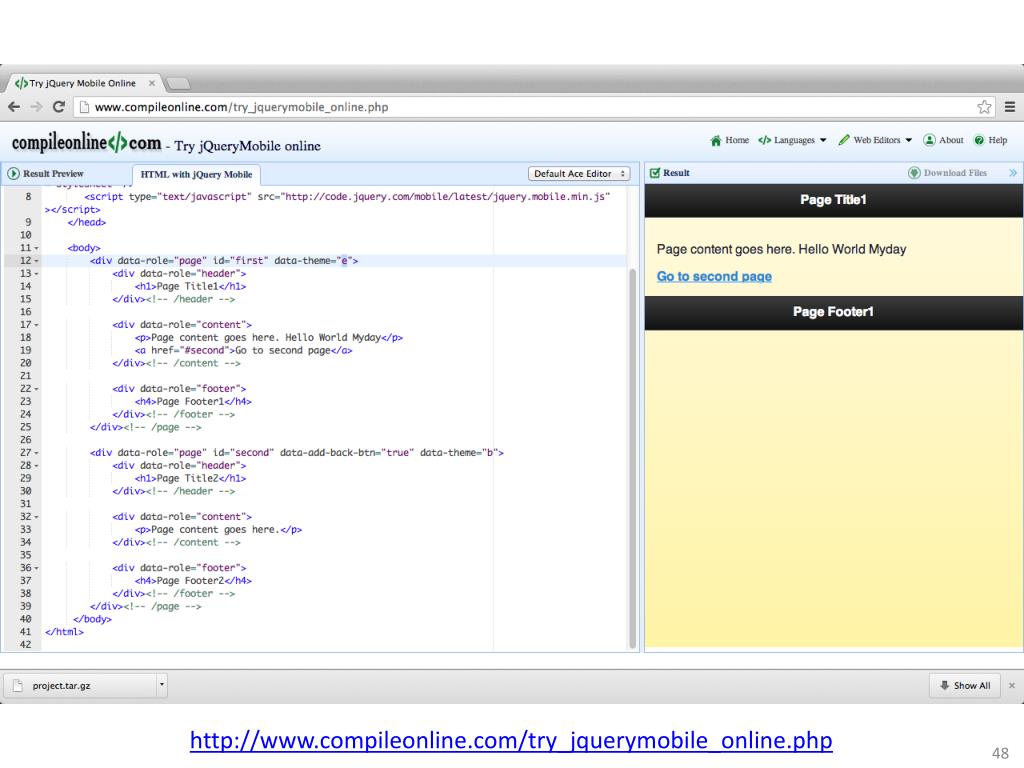Image resolution: width=1024 pixels, height=768 pixels.
Task: Open the project.tar.gz download options arrow
Action: pos(161,685)
